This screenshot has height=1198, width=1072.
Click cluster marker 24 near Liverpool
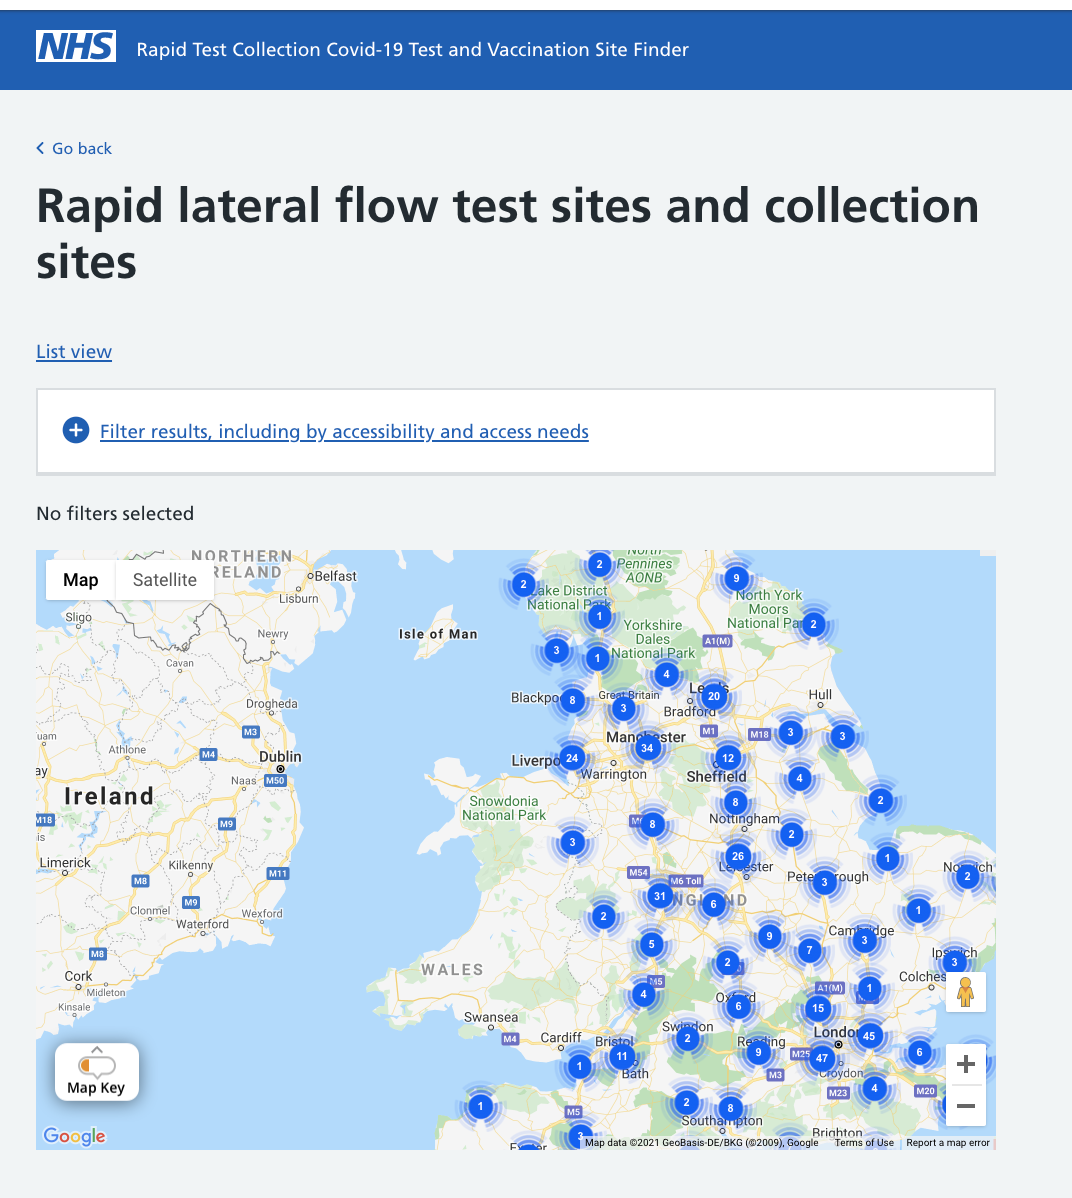(x=572, y=758)
